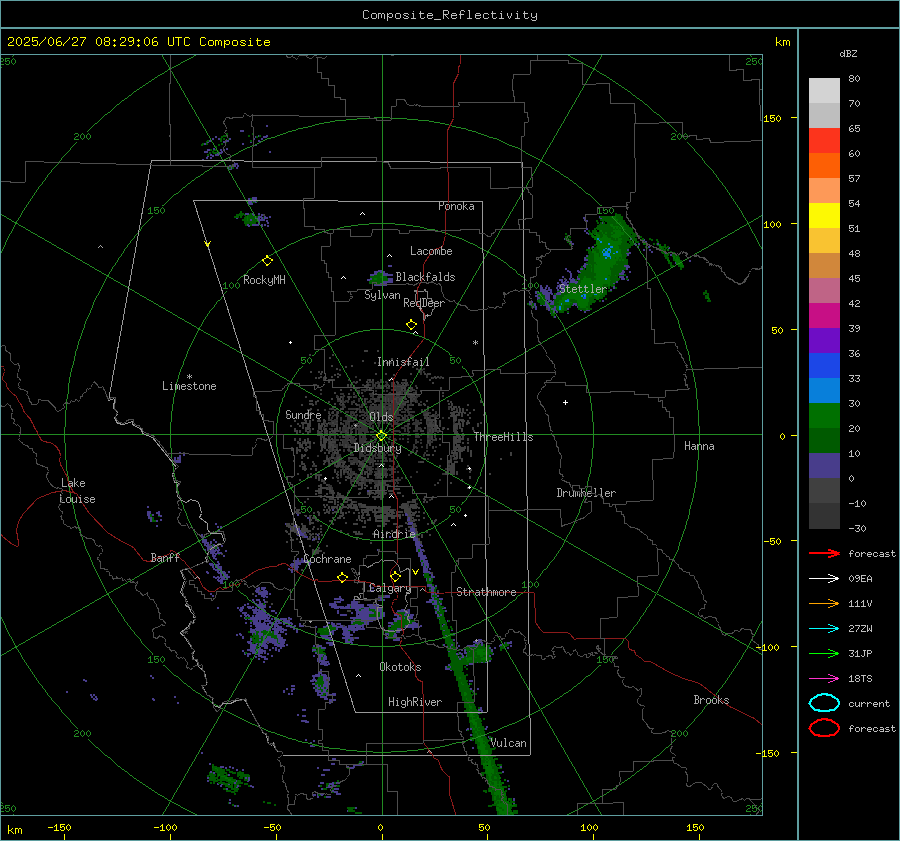
Task: Click the red forecast ellipse icon
Action: tap(824, 728)
